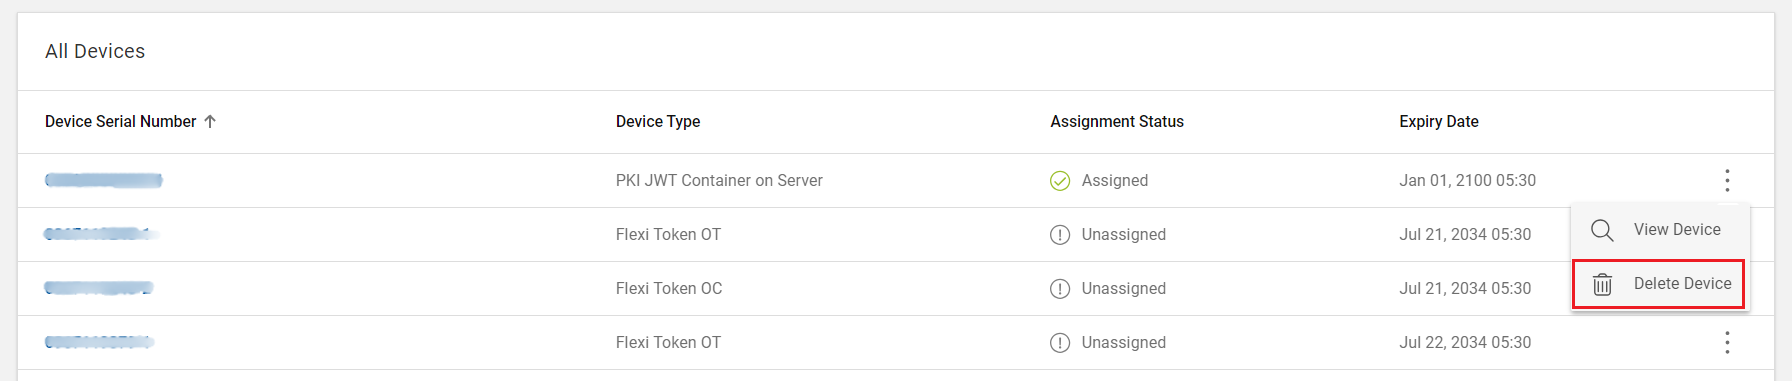Screen dimensions: 1792x381
Task: Click Unassigned warning icon in Jul 22 row
Action: click(x=1060, y=342)
